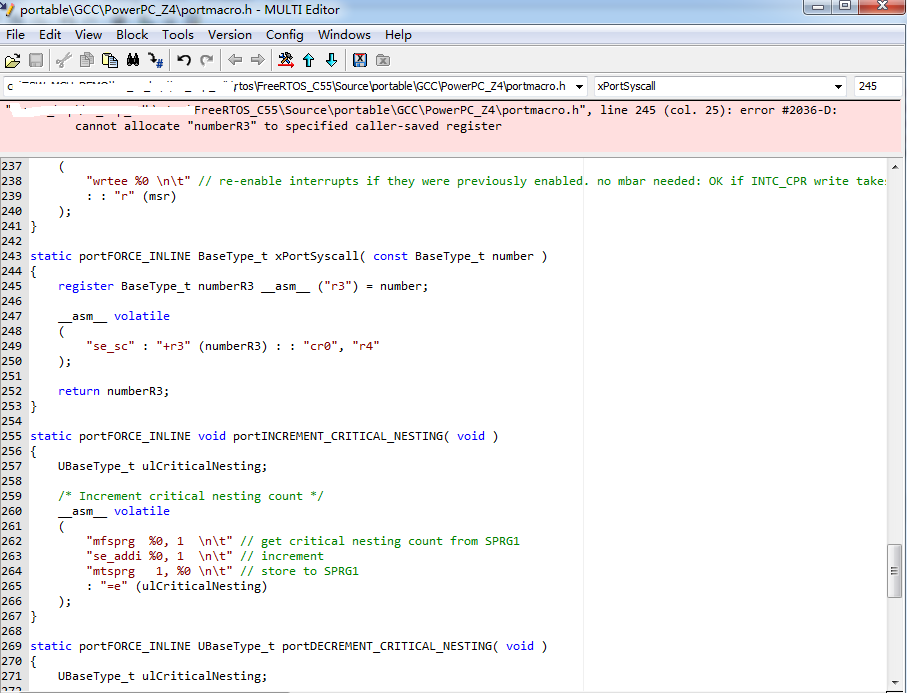This screenshot has height=693, width=907.
Task: Open the View menu
Action: coord(89,35)
